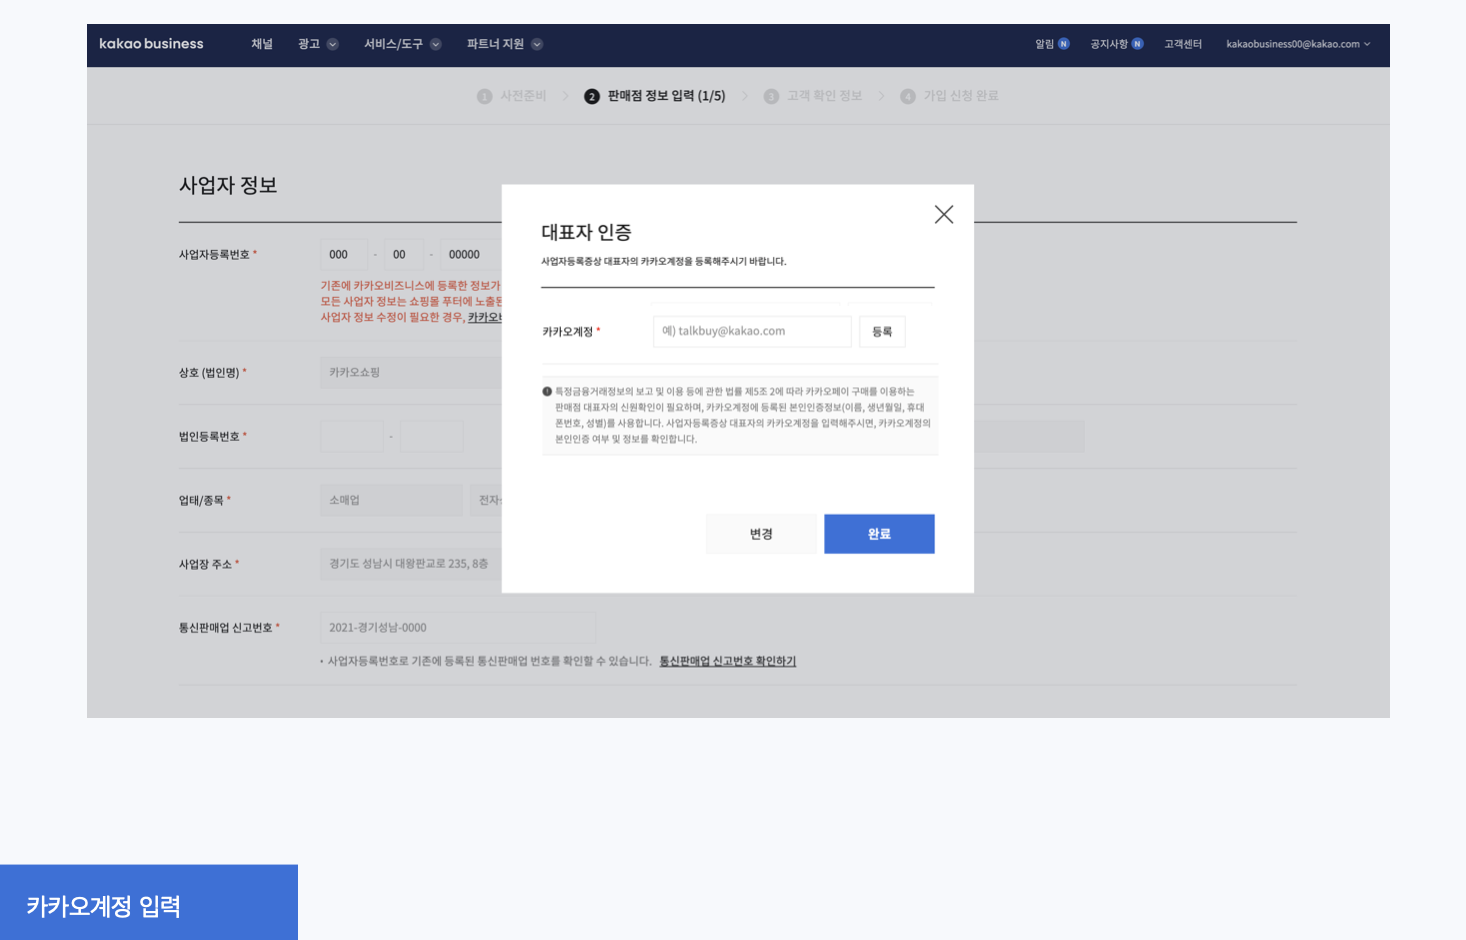Click the 사업자 정보 heading
Image resolution: width=1466 pixels, height=940 pixels.
228,185
